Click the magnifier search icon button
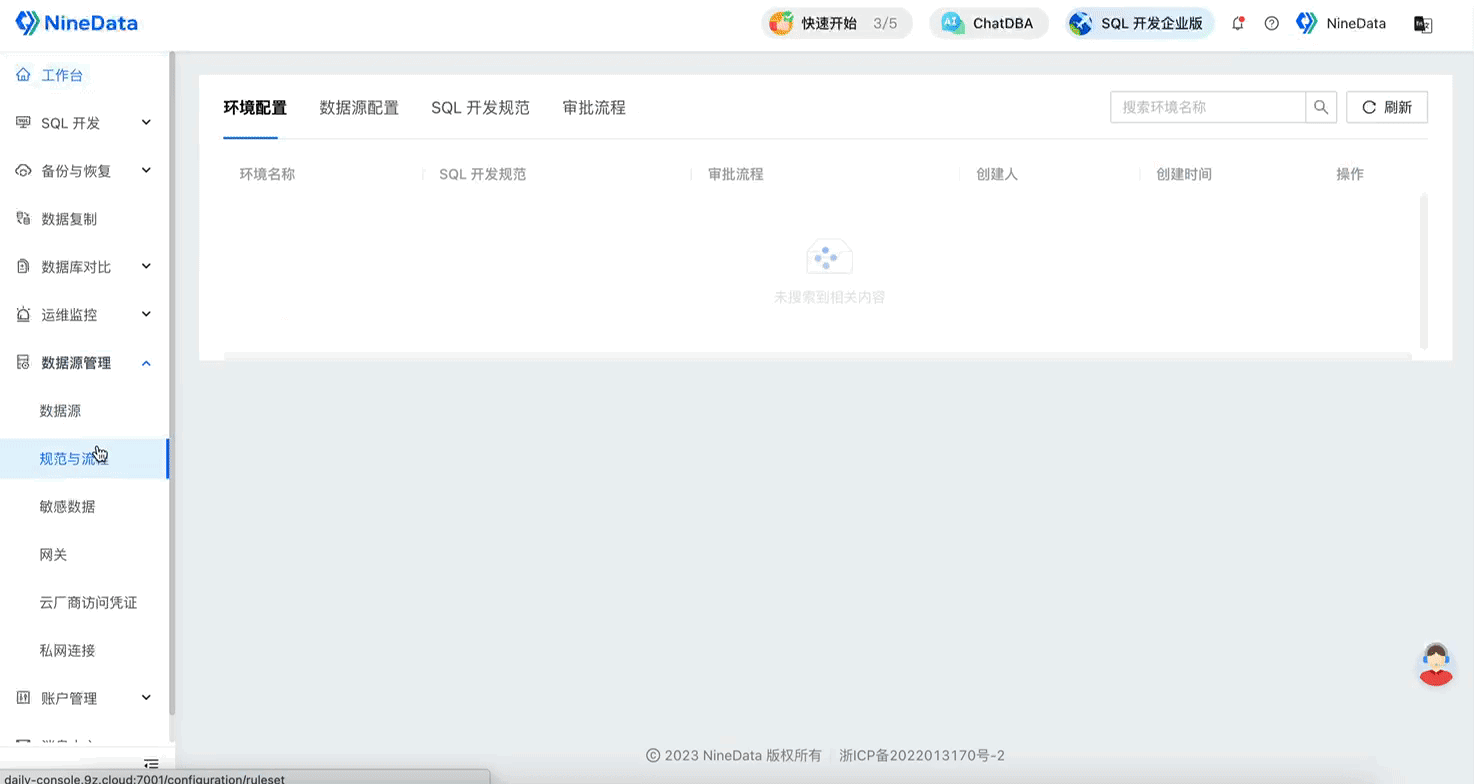 pyautogui.click(x=1321, y=107)
